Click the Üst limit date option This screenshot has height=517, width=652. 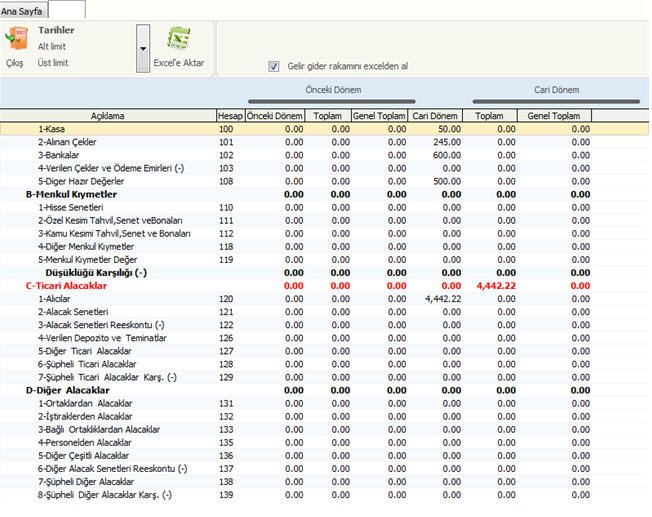point(54,62)
